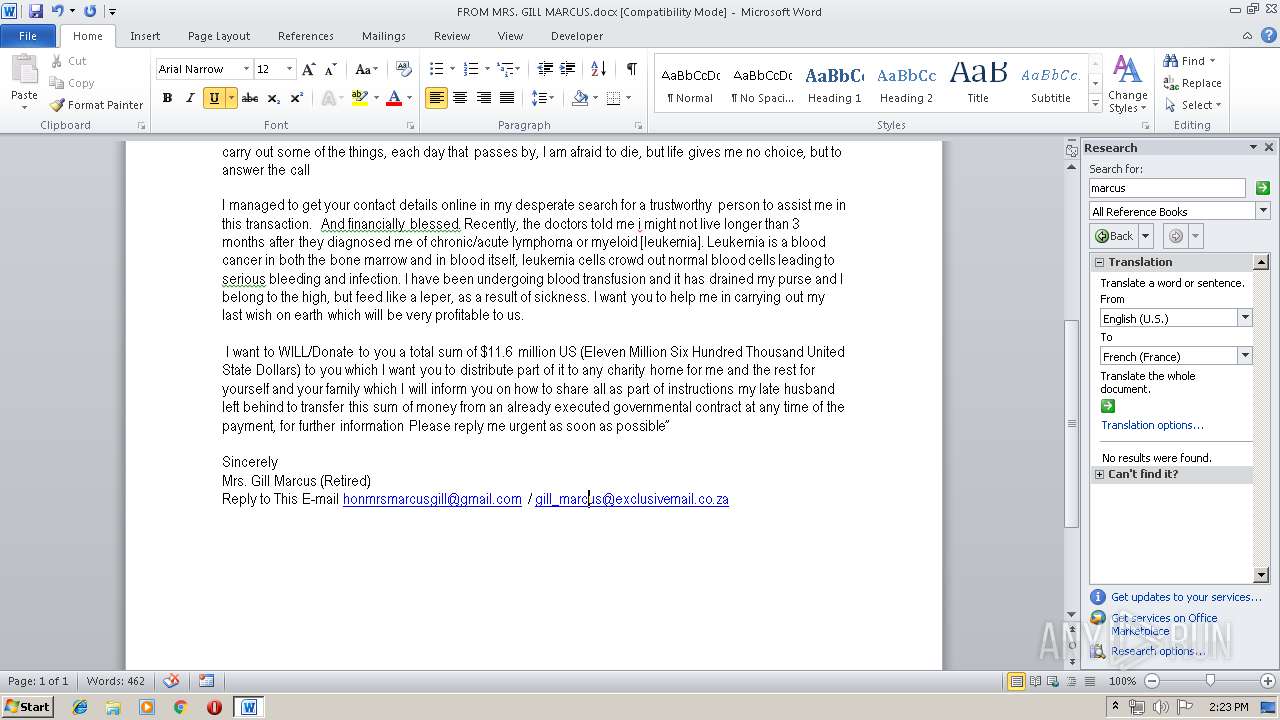Click green arrow to translate whole document
The width and height of the screenshot is (1280, 720).
pos(1107,406)
